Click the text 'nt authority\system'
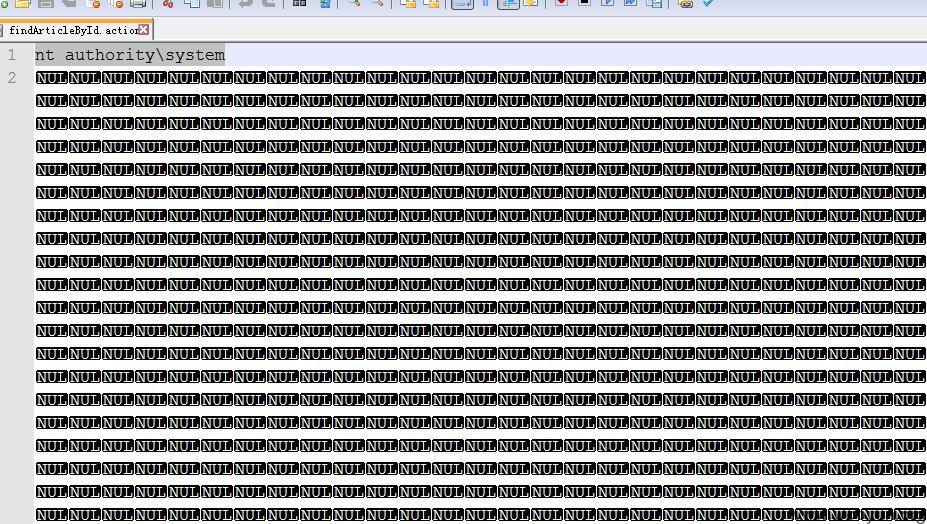 point(129,55)
